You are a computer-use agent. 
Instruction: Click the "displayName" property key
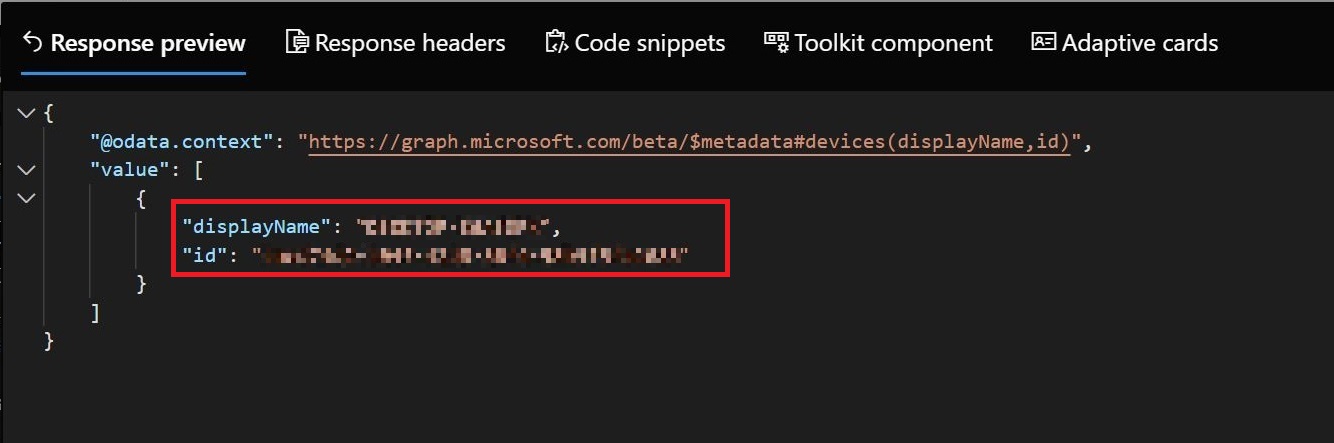tap(256, 228)
